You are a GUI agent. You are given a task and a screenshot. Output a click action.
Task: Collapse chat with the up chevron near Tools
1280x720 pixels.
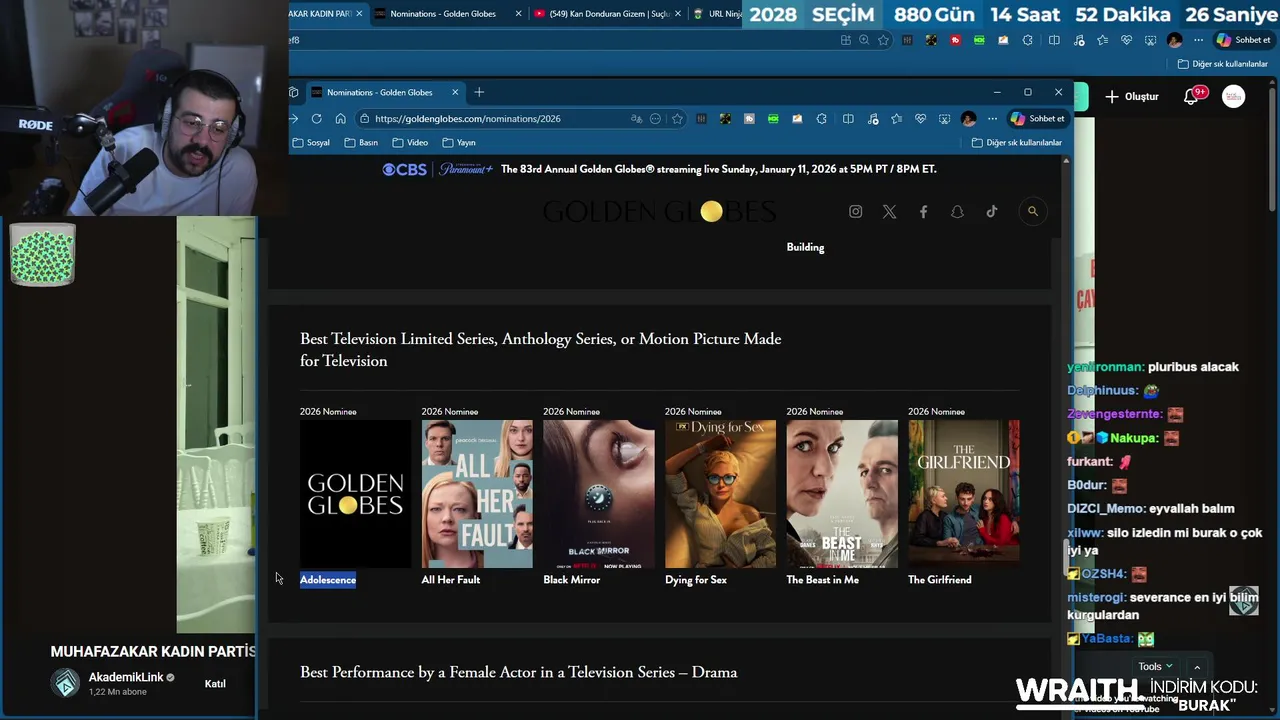(1197, 667)
